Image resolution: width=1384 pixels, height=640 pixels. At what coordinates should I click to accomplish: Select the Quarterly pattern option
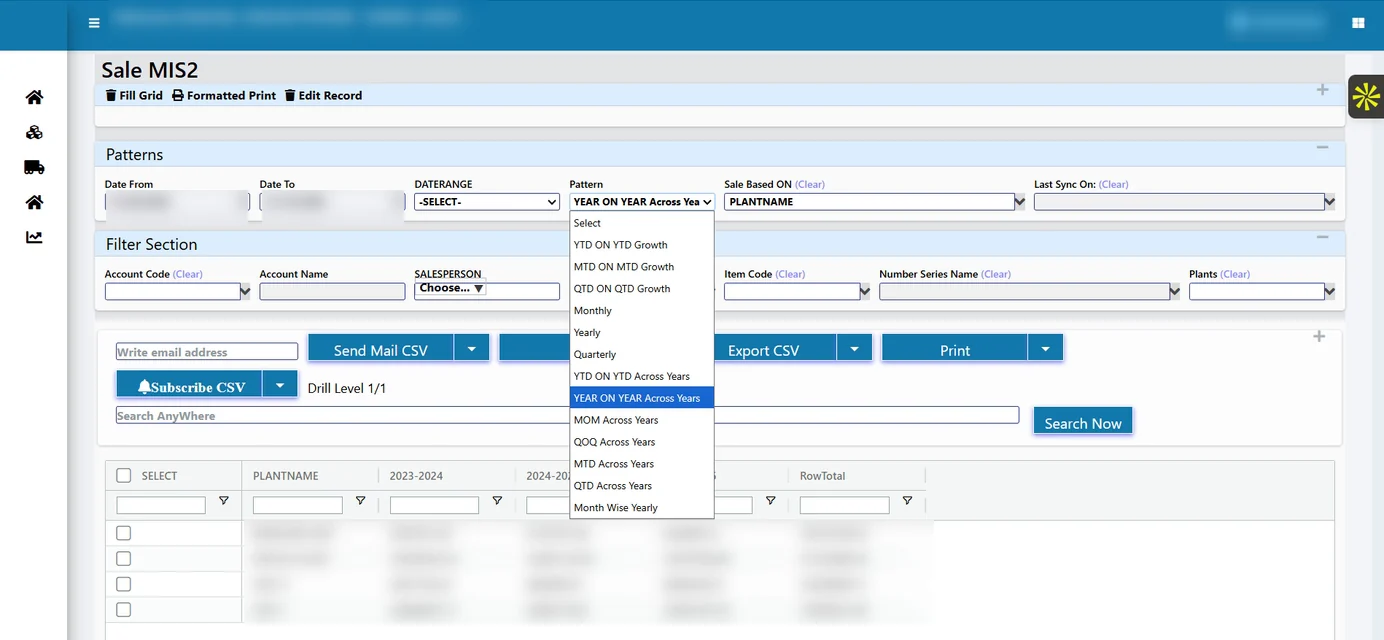coord(642,355)
